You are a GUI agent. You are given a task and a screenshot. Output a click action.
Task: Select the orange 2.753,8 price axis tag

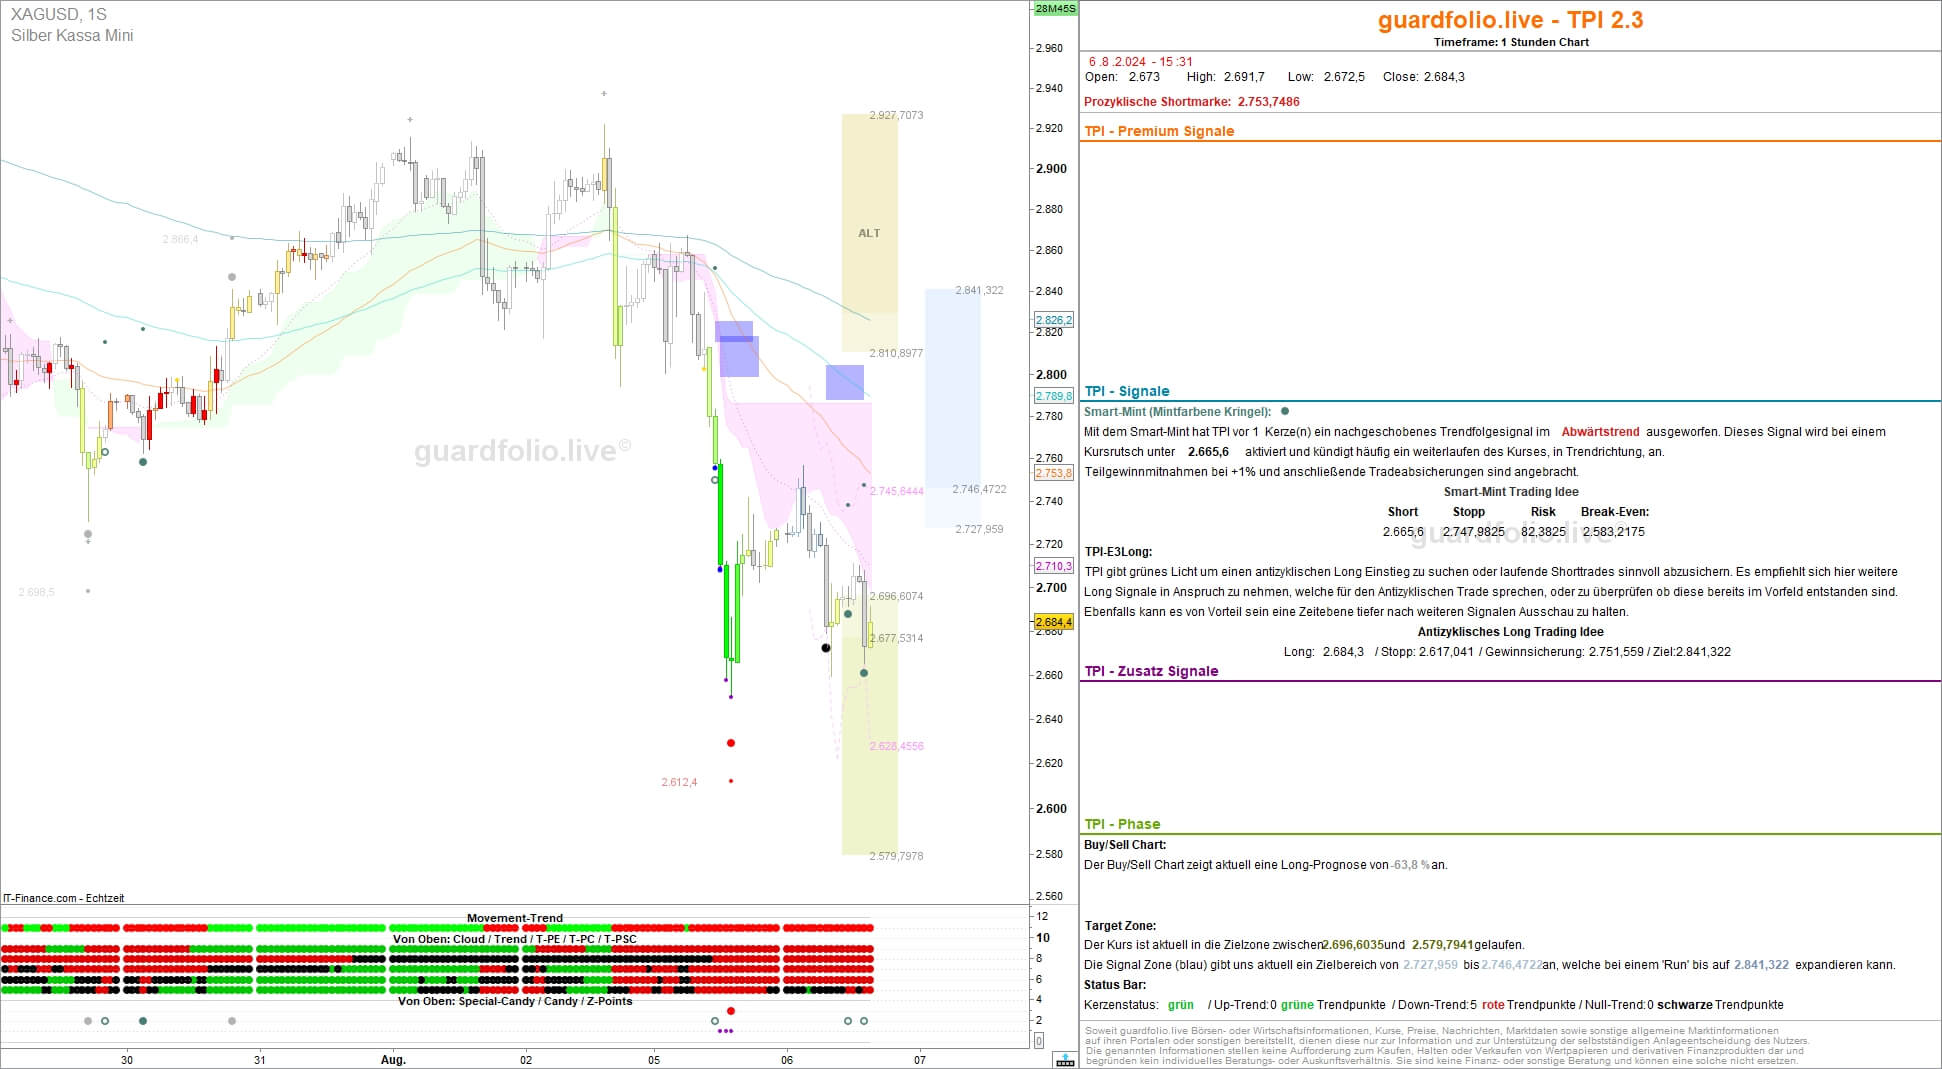pyautogui.click(x=1053, y=473)
